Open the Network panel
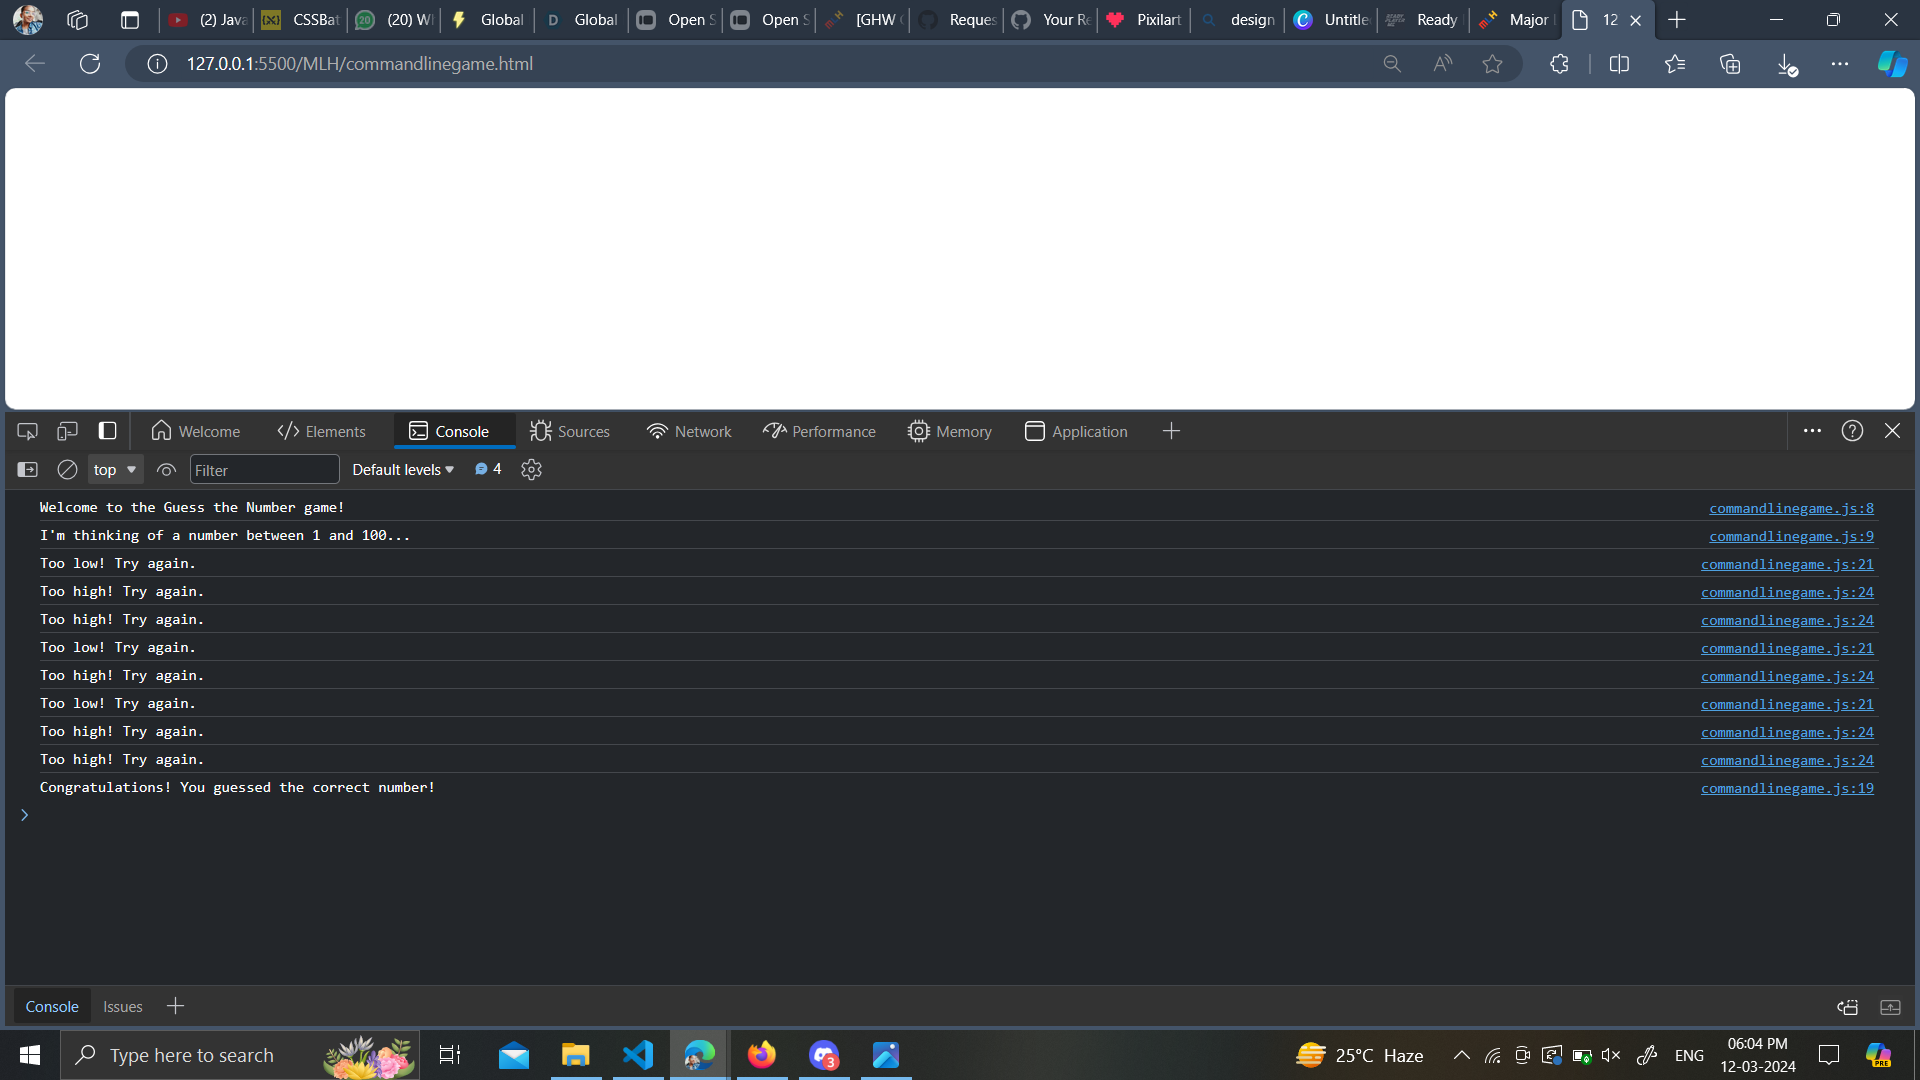This screenshot has height=1080, width=1920. coord(689,431)
